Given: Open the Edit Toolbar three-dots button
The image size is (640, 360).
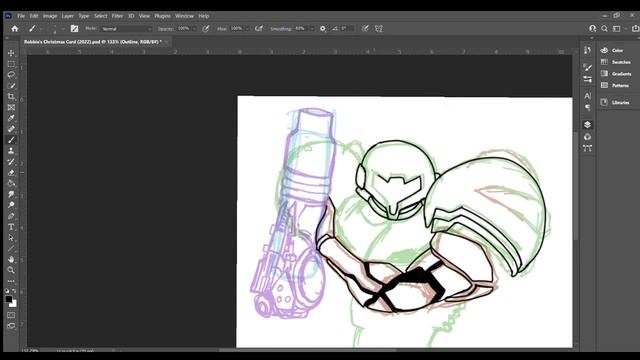Looking at the screenshot, I should coord(11,281).
